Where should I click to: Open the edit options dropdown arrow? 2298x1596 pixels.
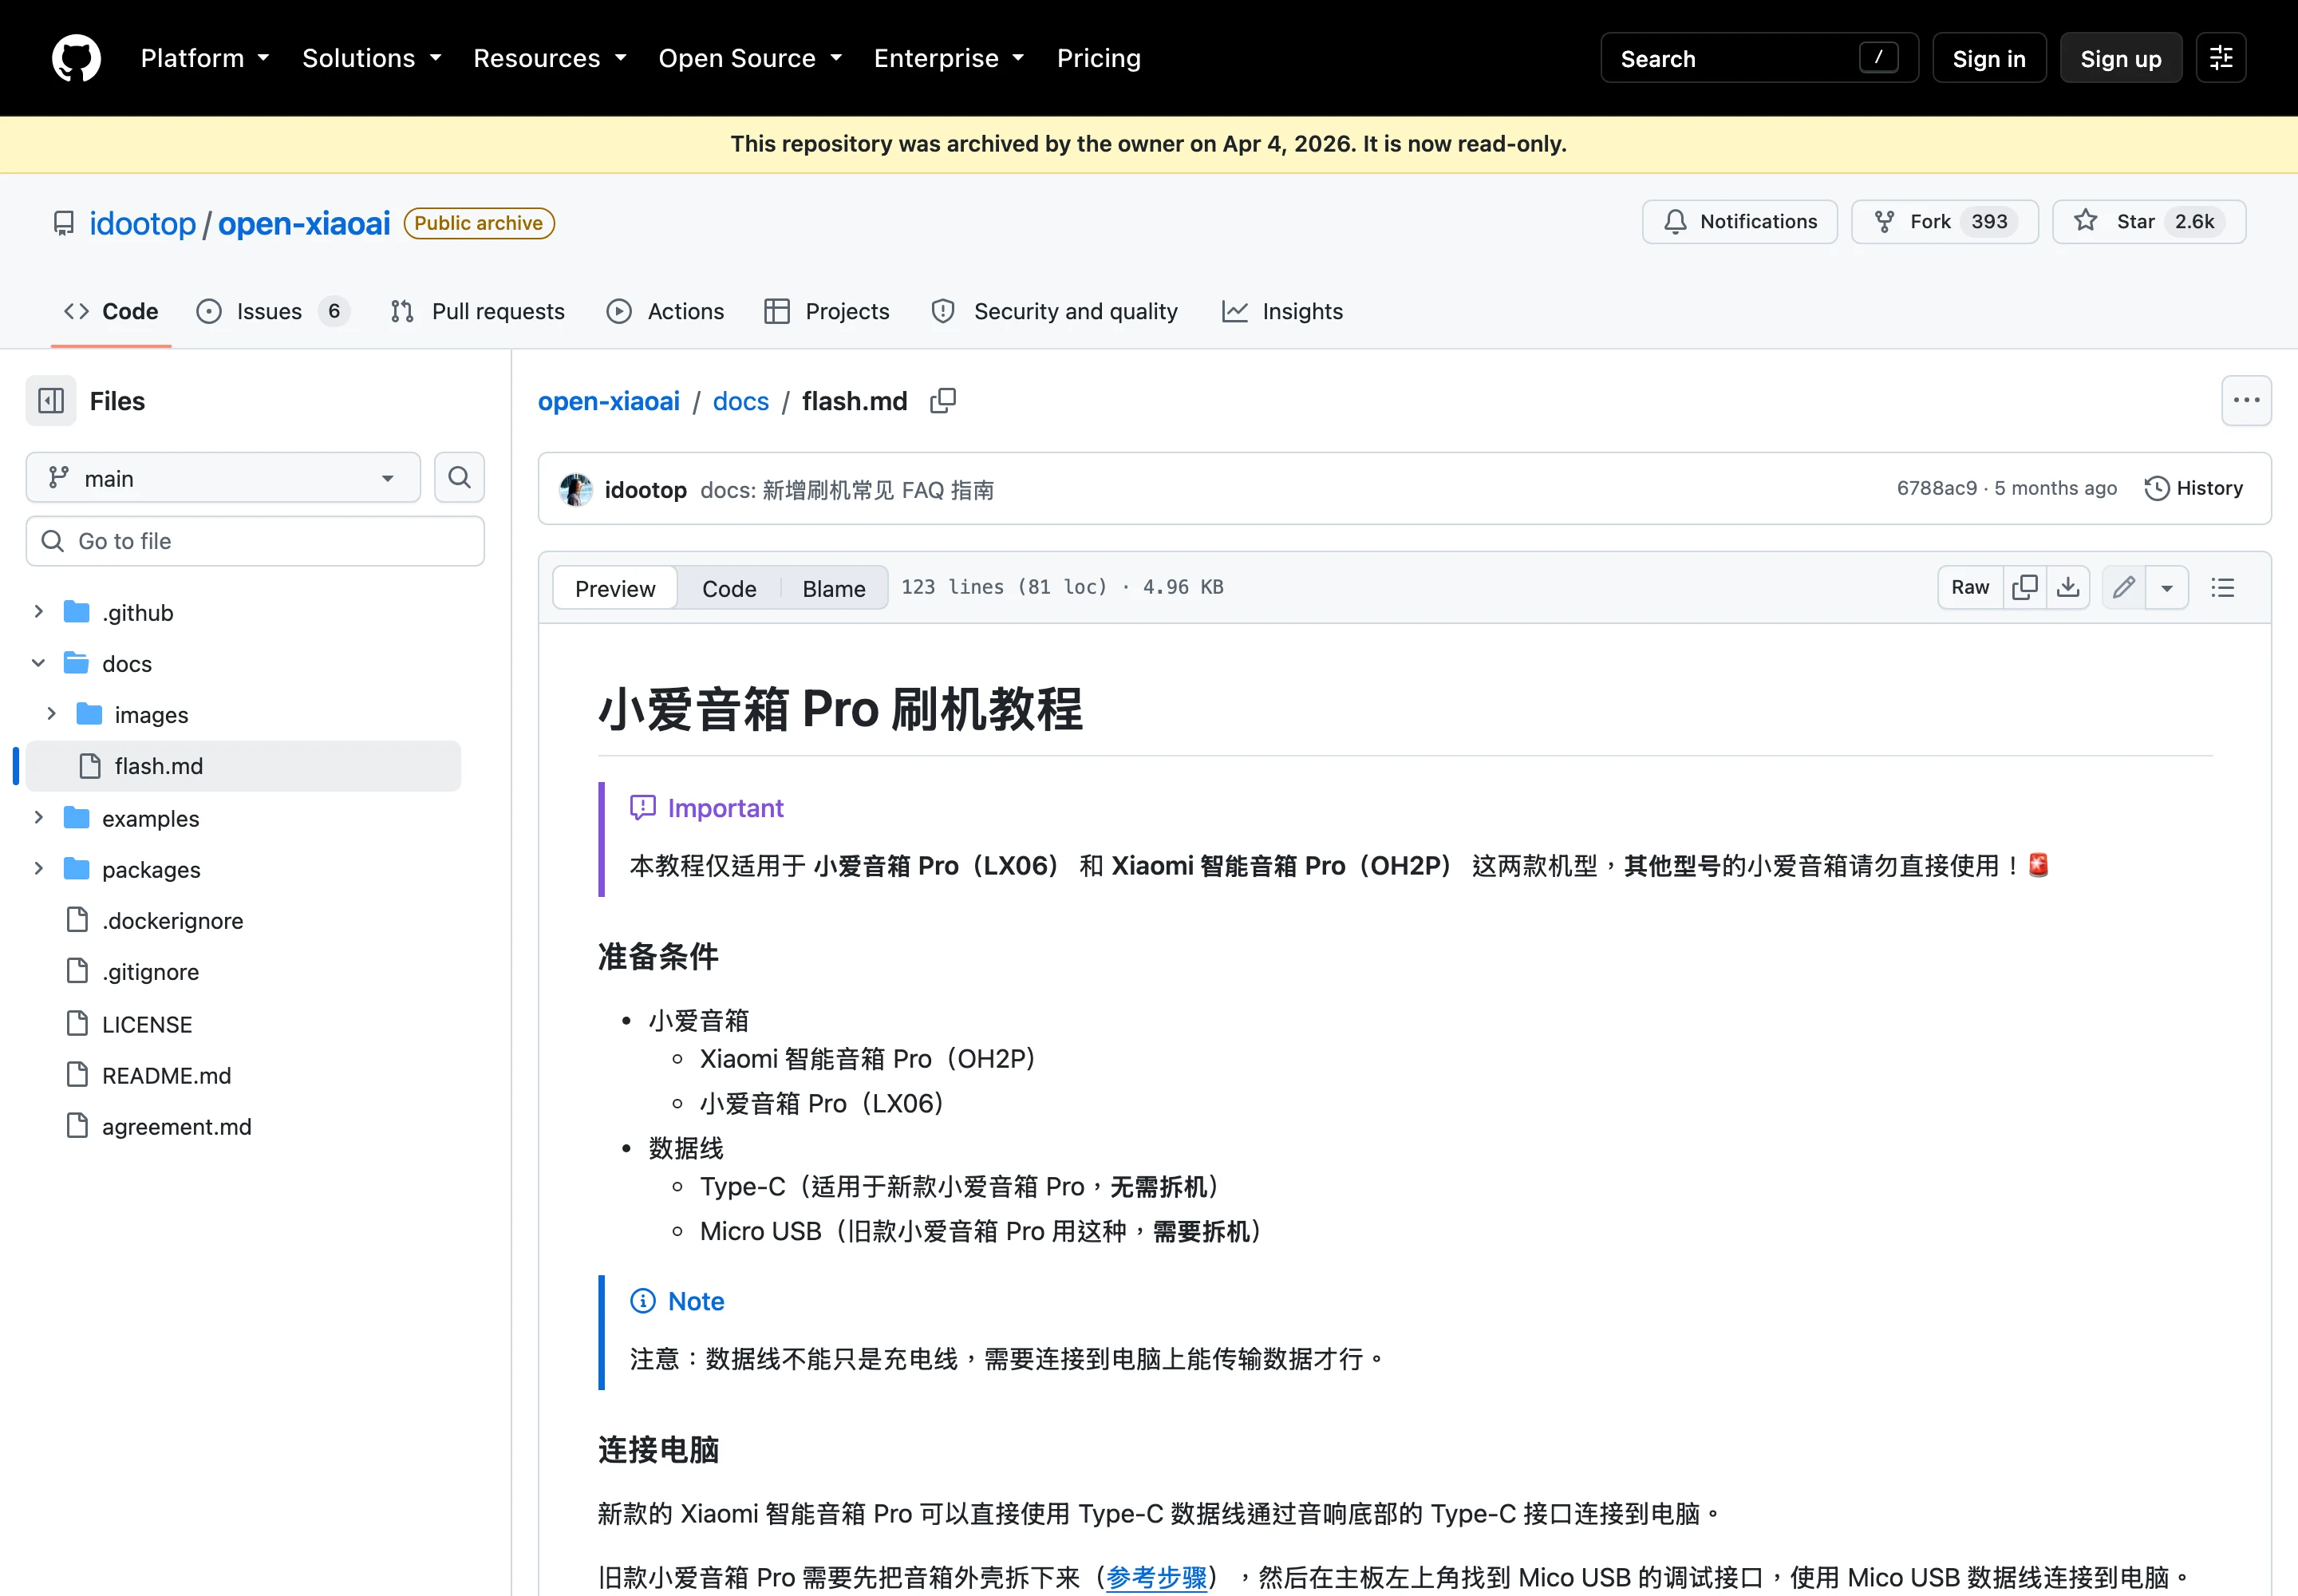tap(2166, 587)
